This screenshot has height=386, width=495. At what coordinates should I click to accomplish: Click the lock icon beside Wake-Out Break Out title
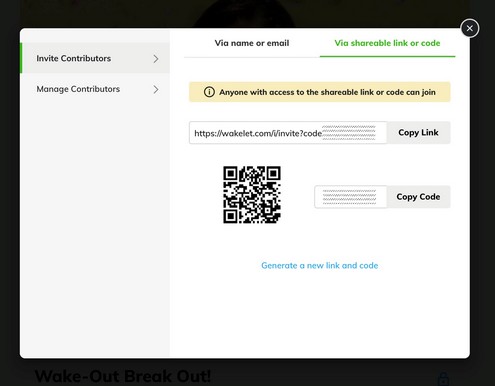pyautogui.click(x=443, y=379)
